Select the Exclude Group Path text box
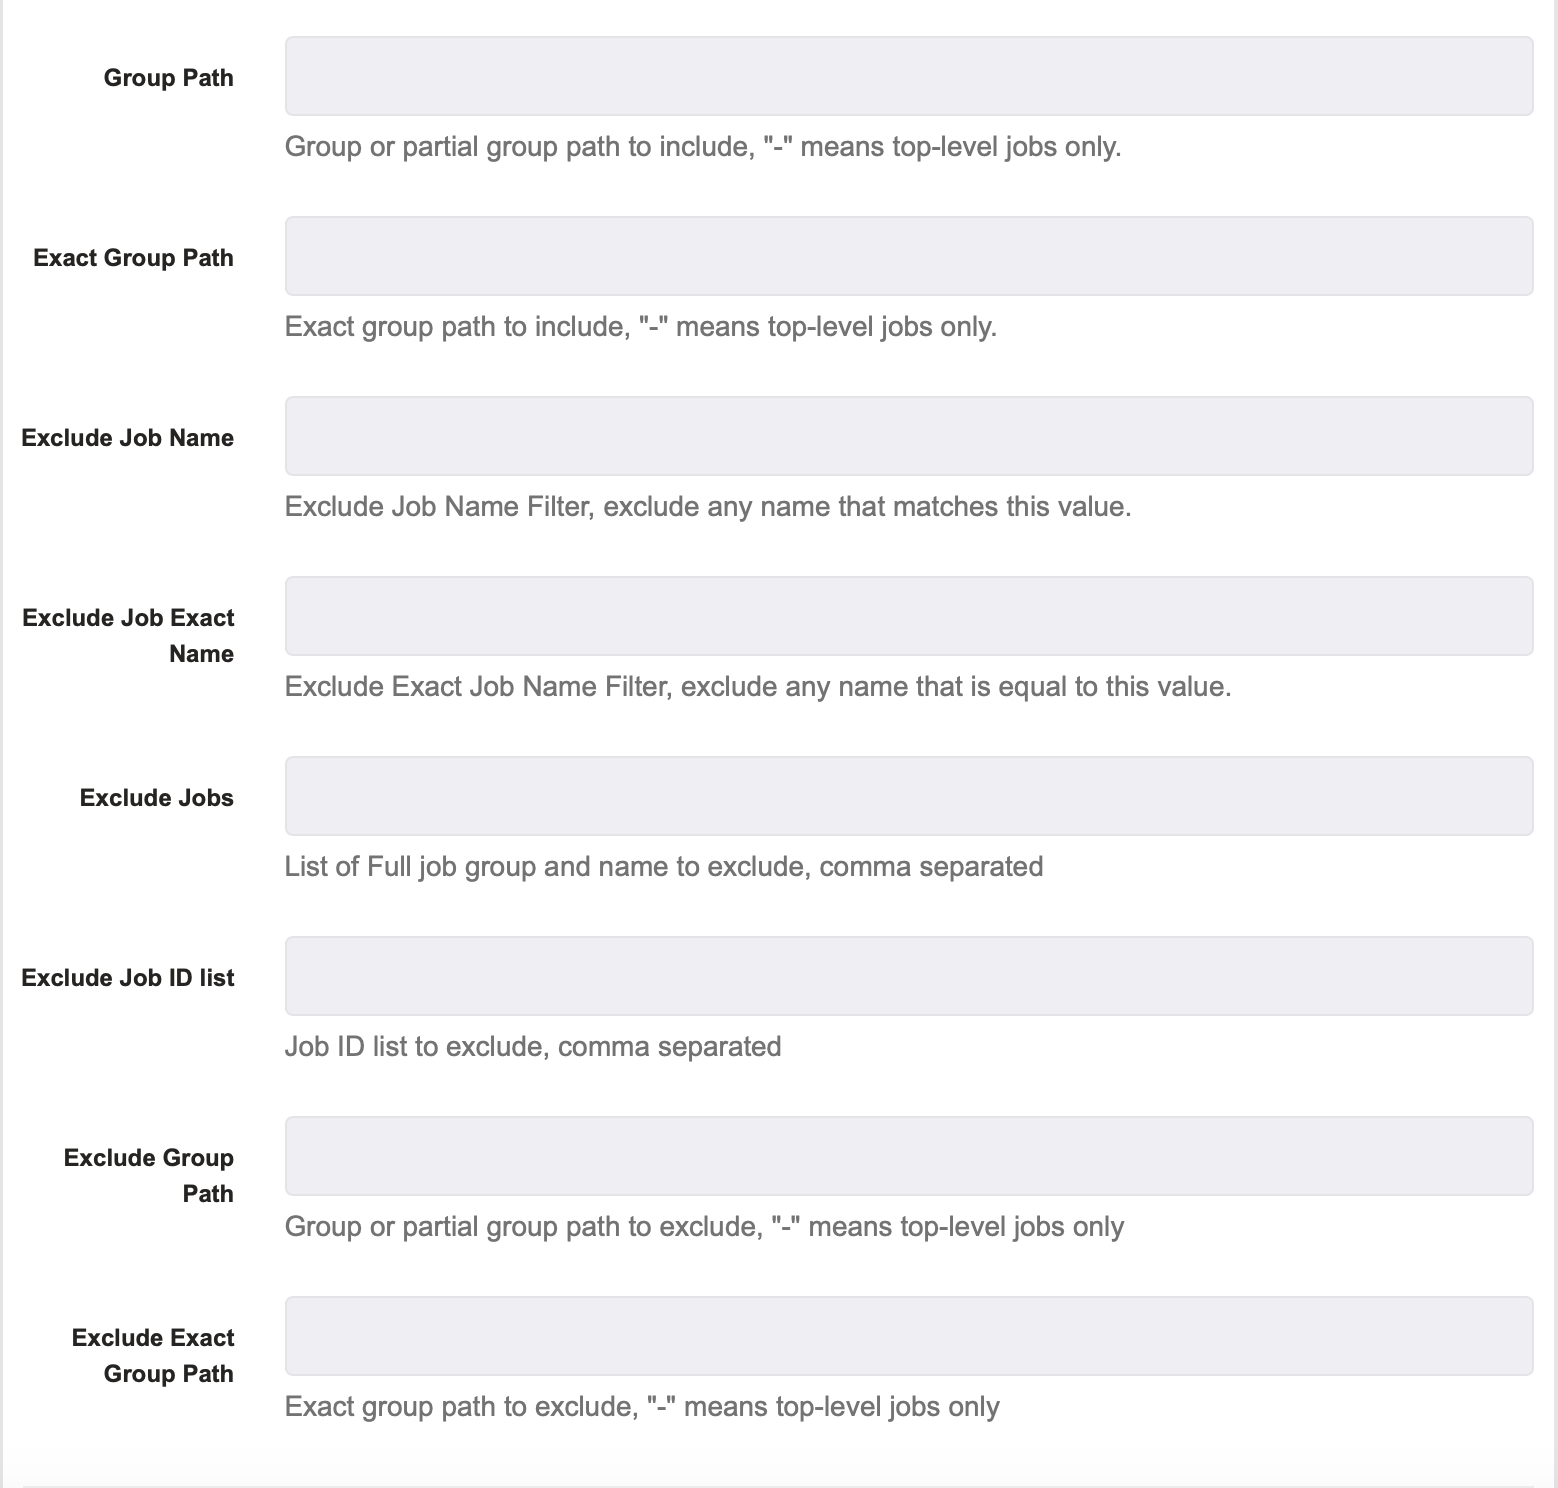 tap(909, 1156)
